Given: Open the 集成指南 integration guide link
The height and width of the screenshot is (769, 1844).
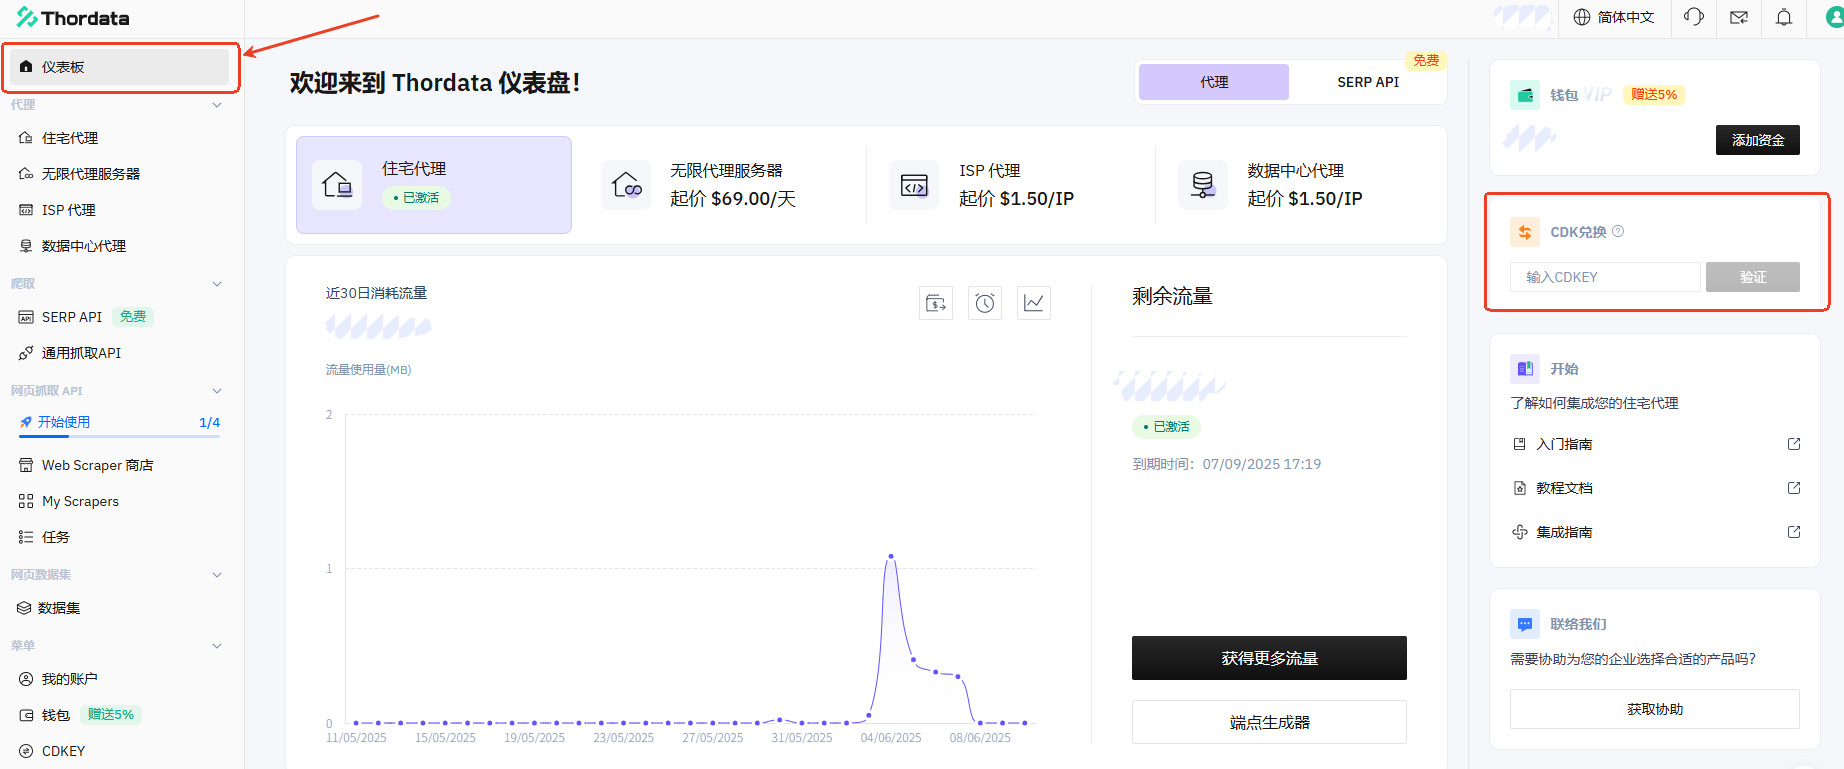Looking at the screenshot, I should [x=1655, y=532].
